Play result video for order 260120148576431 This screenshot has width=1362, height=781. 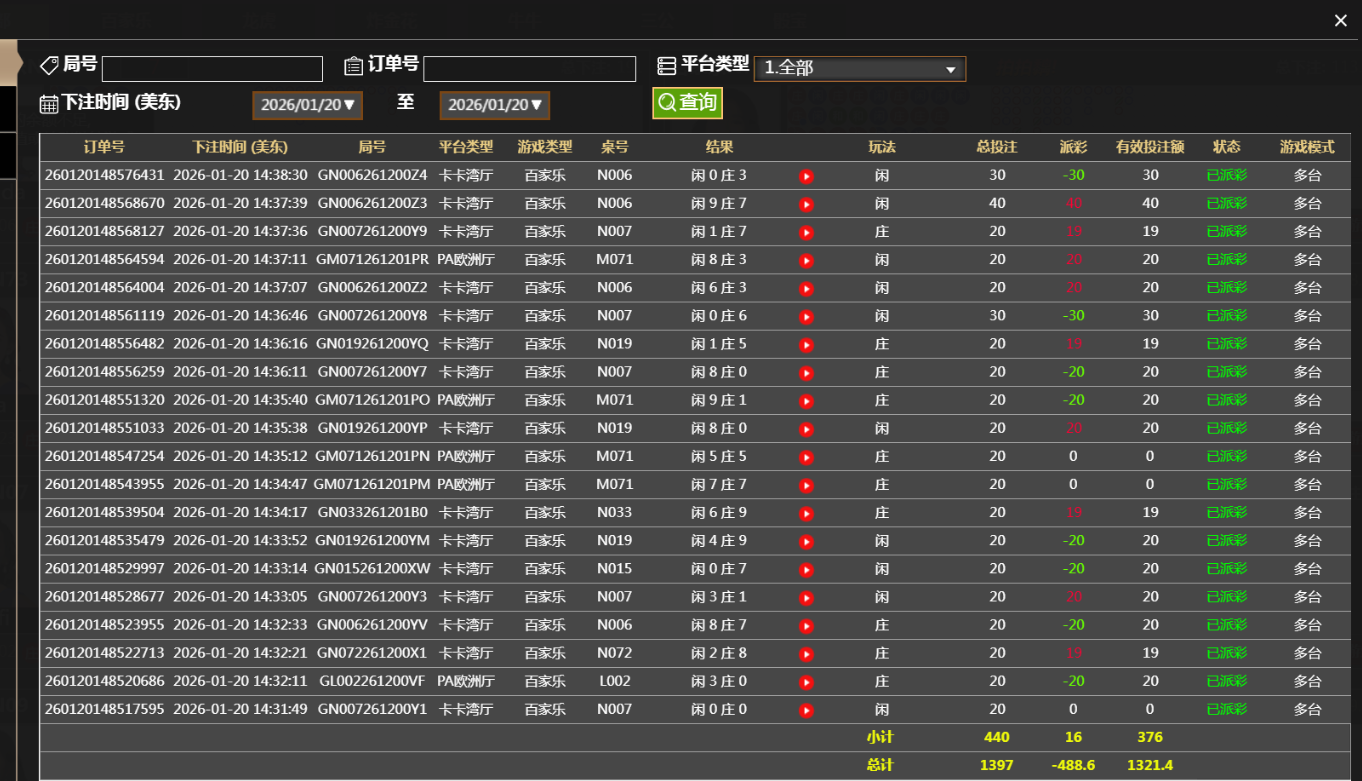click(806, 176)
